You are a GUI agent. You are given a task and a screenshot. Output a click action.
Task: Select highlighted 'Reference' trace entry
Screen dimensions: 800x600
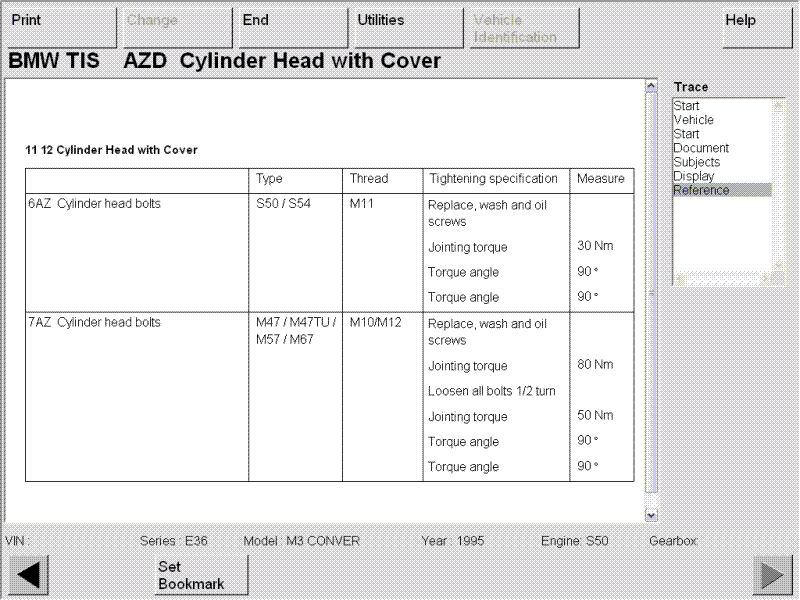click(x=702, y=190)
